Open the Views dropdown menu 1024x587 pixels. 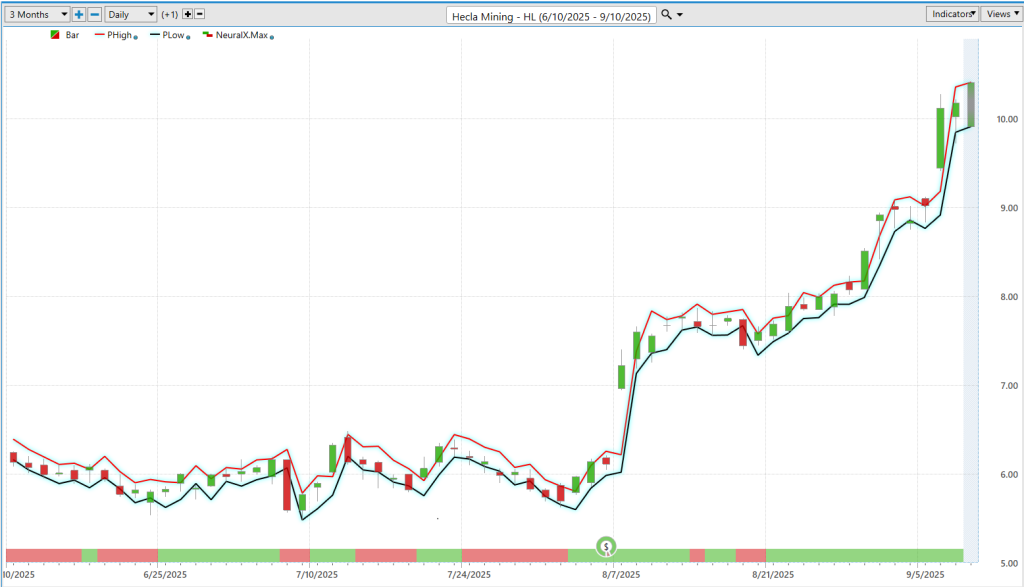(x=1002, y=14)
